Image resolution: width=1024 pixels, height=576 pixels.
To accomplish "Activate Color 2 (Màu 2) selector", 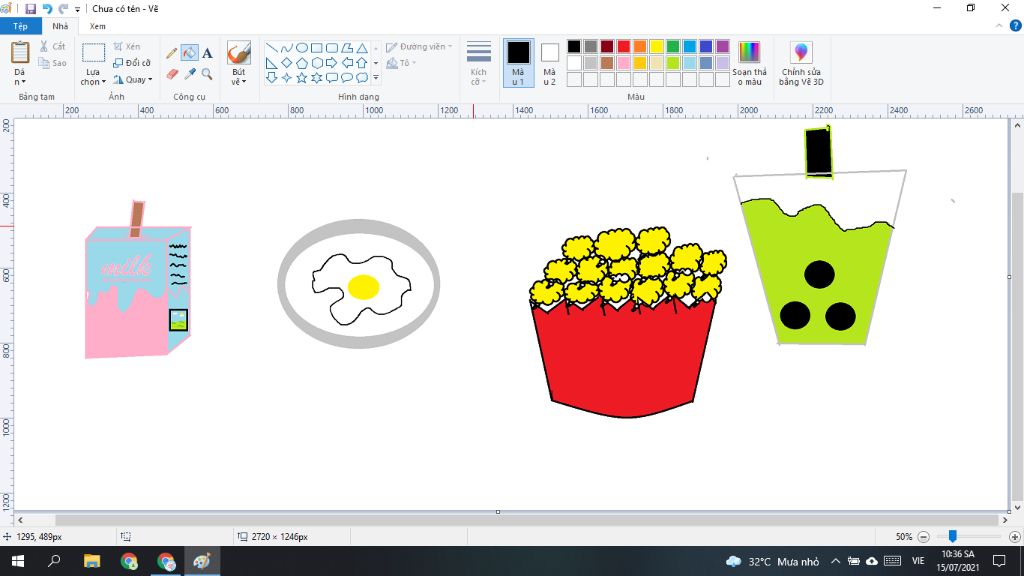I will (x=549, y=63).
